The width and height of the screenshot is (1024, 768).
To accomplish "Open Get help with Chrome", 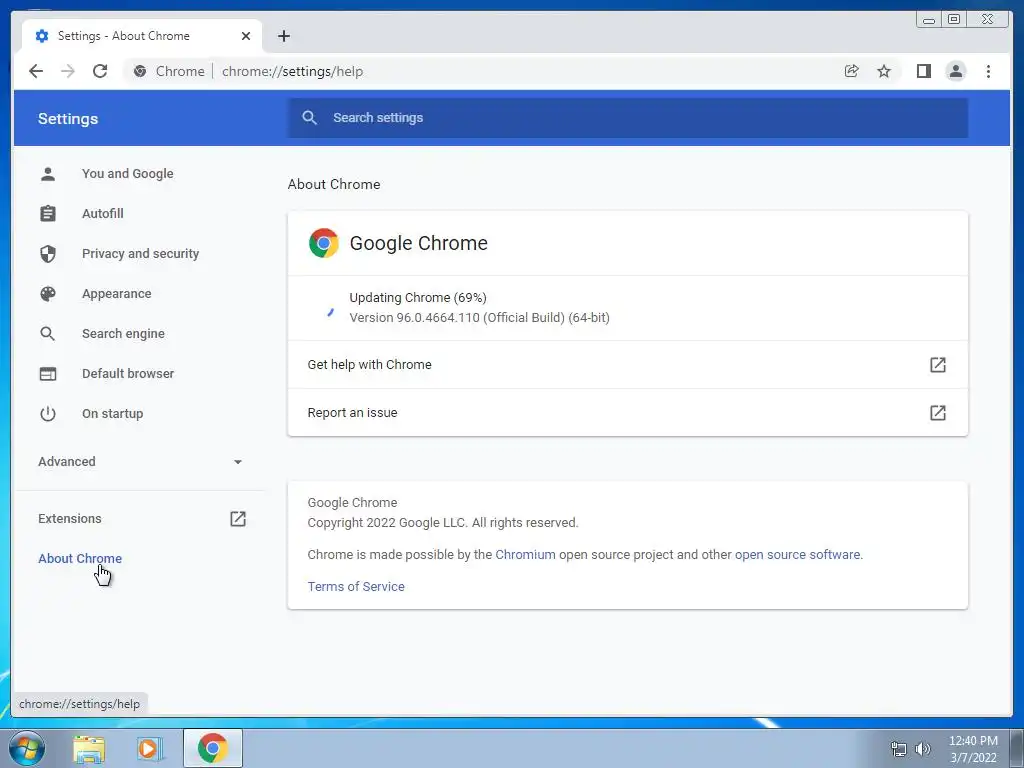I will 628,364.
